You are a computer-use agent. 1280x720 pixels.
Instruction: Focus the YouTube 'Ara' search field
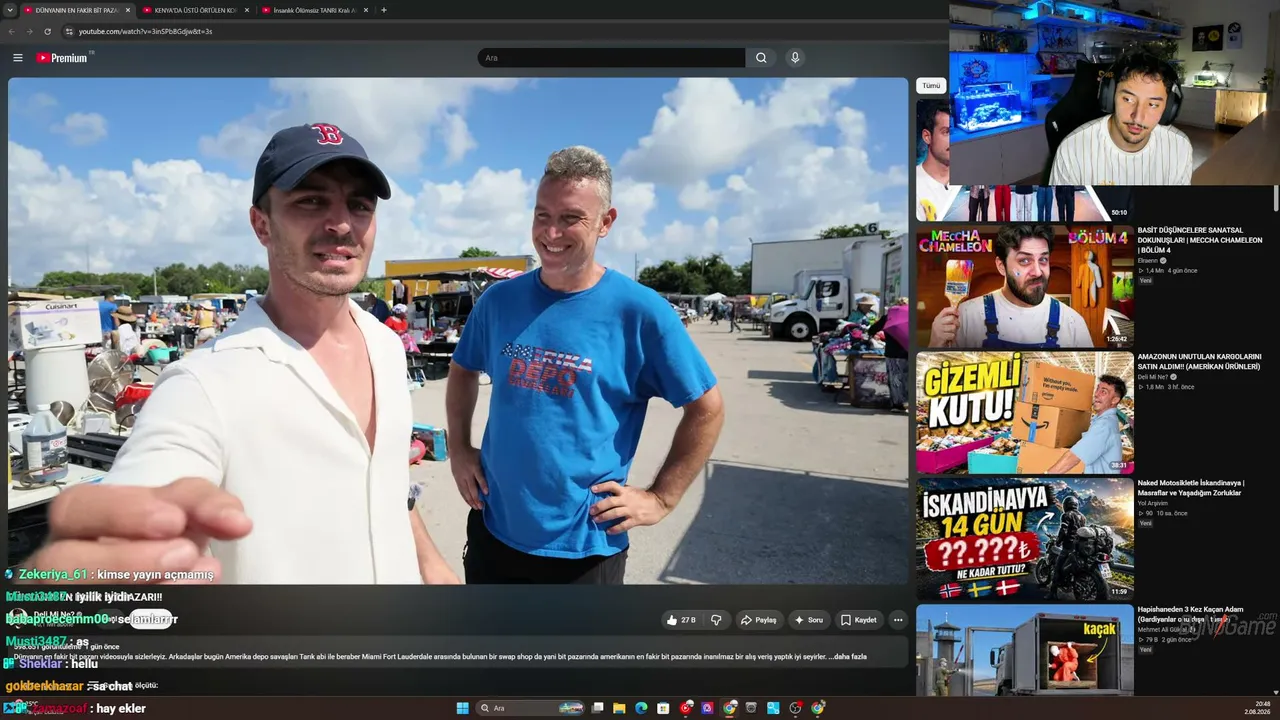coord(611,58)
